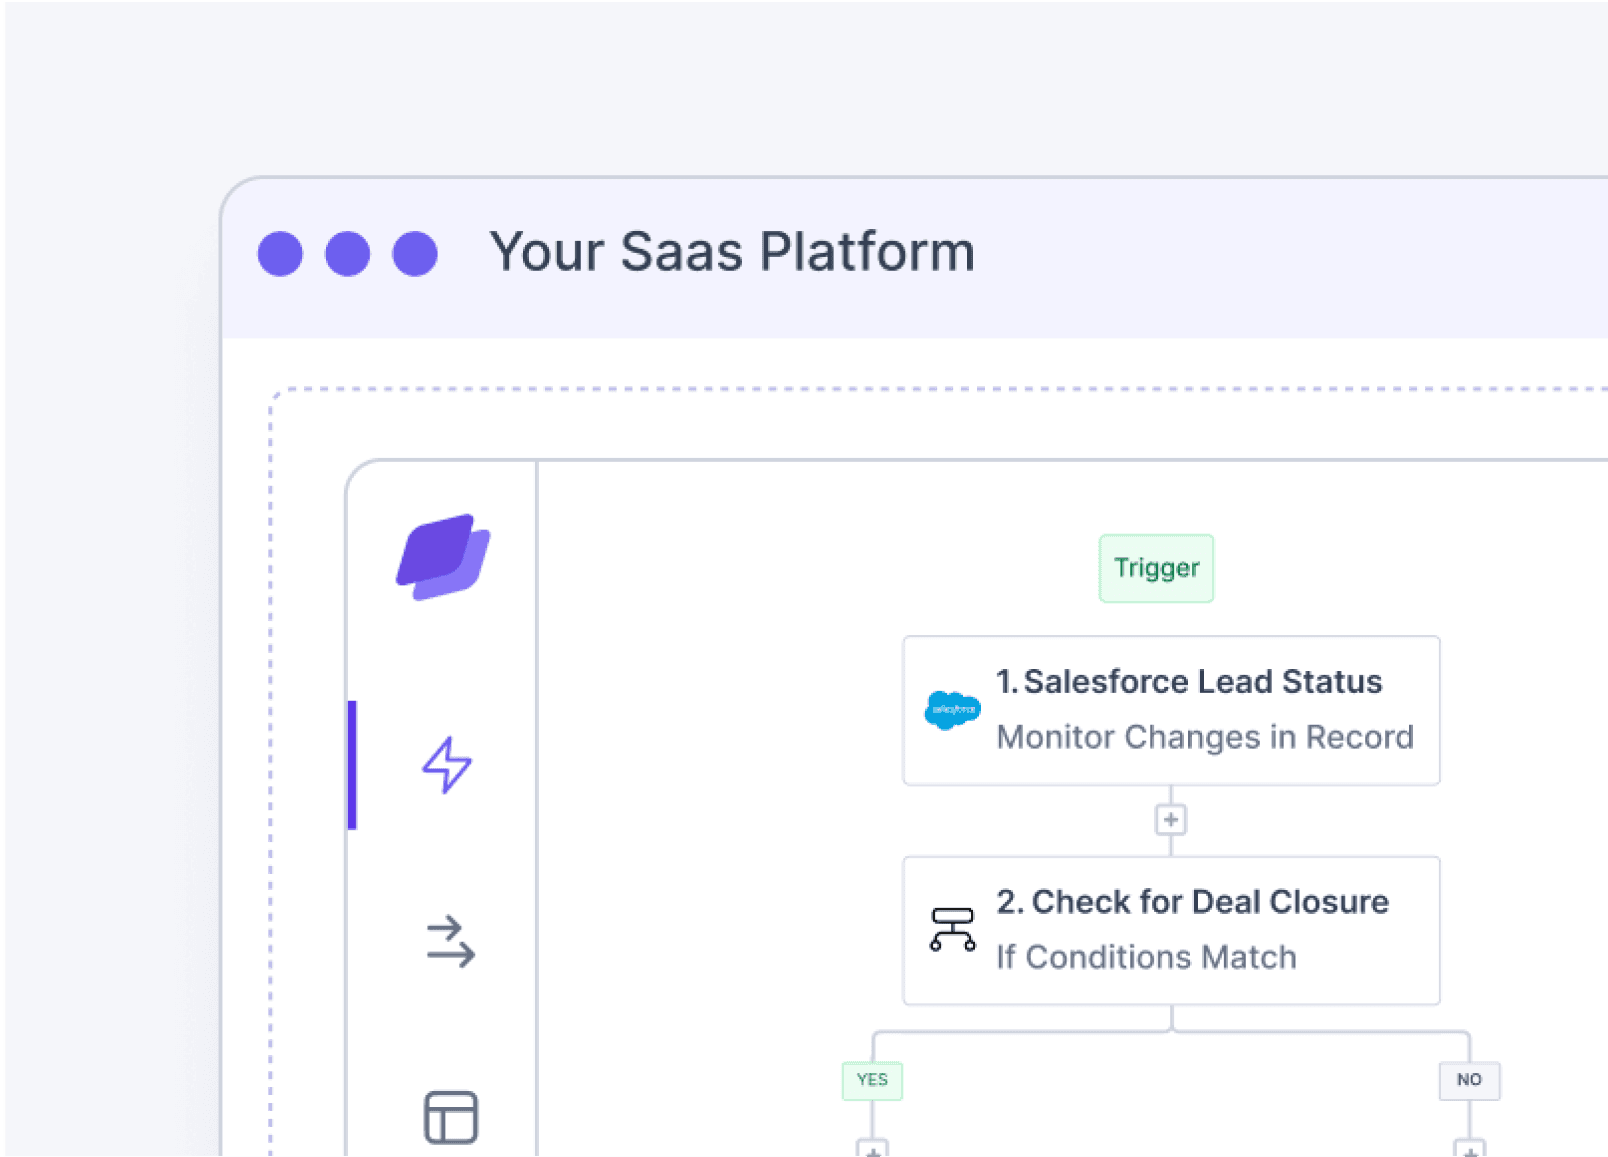
Task: Click the first purple window dot
Action: [x=280, y=253]
